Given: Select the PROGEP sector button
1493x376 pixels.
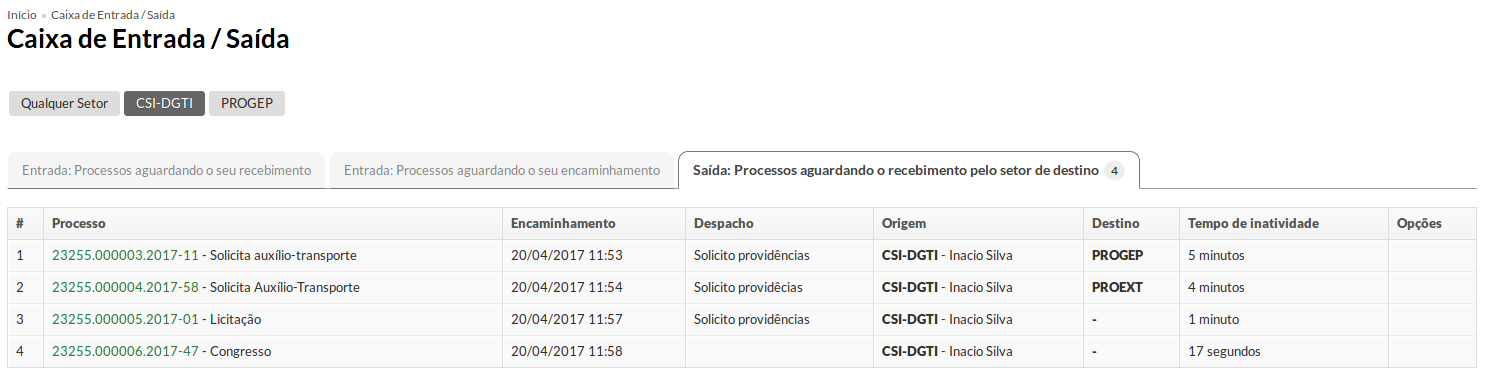Looking at the screenshot, I should point(247,103).
